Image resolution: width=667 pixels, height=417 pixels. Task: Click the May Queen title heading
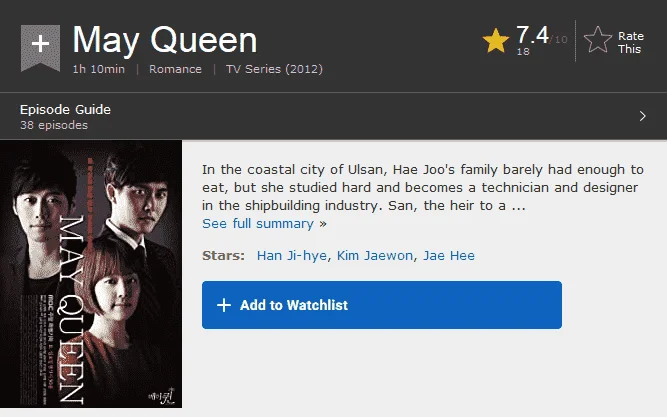[x=165, y=40]
